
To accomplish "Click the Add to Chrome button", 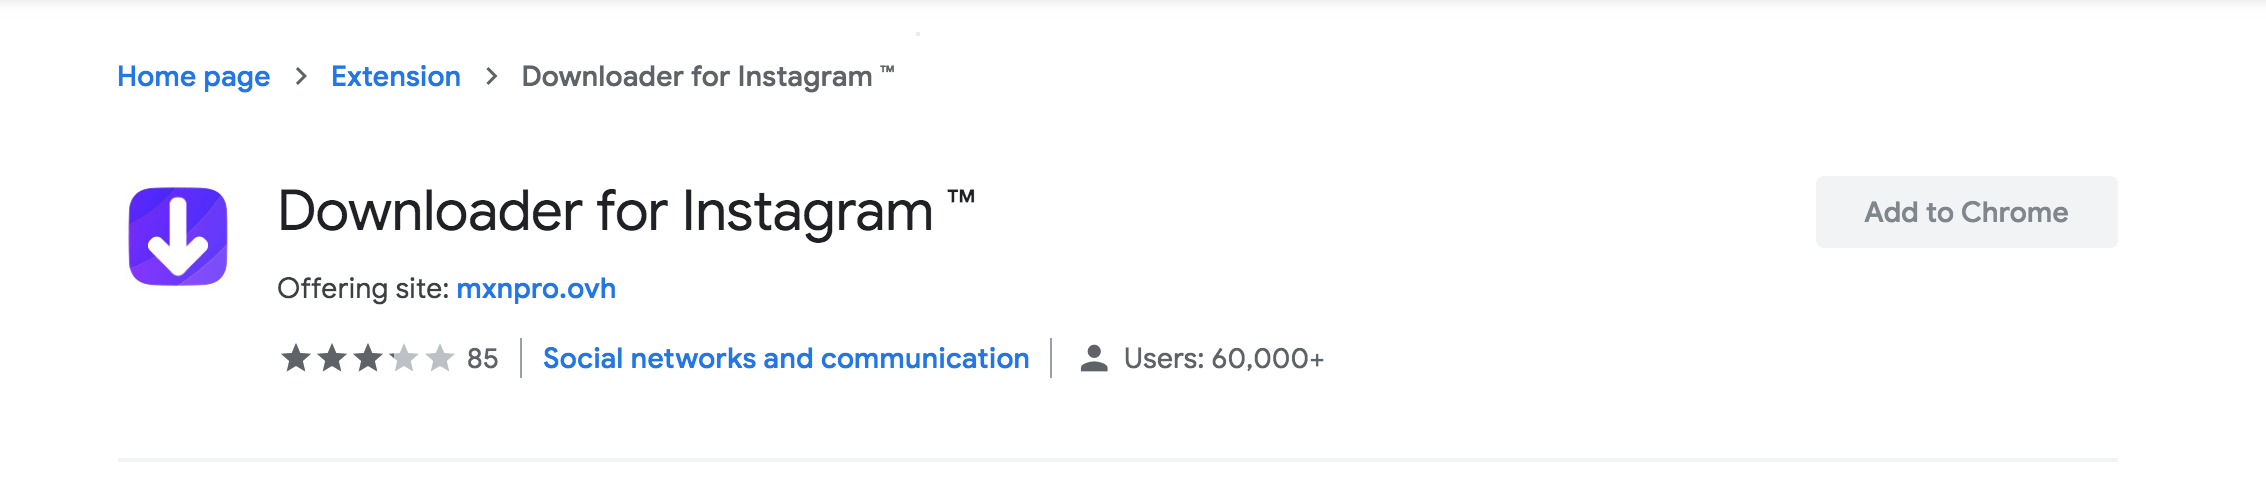I will (1966, 212).
